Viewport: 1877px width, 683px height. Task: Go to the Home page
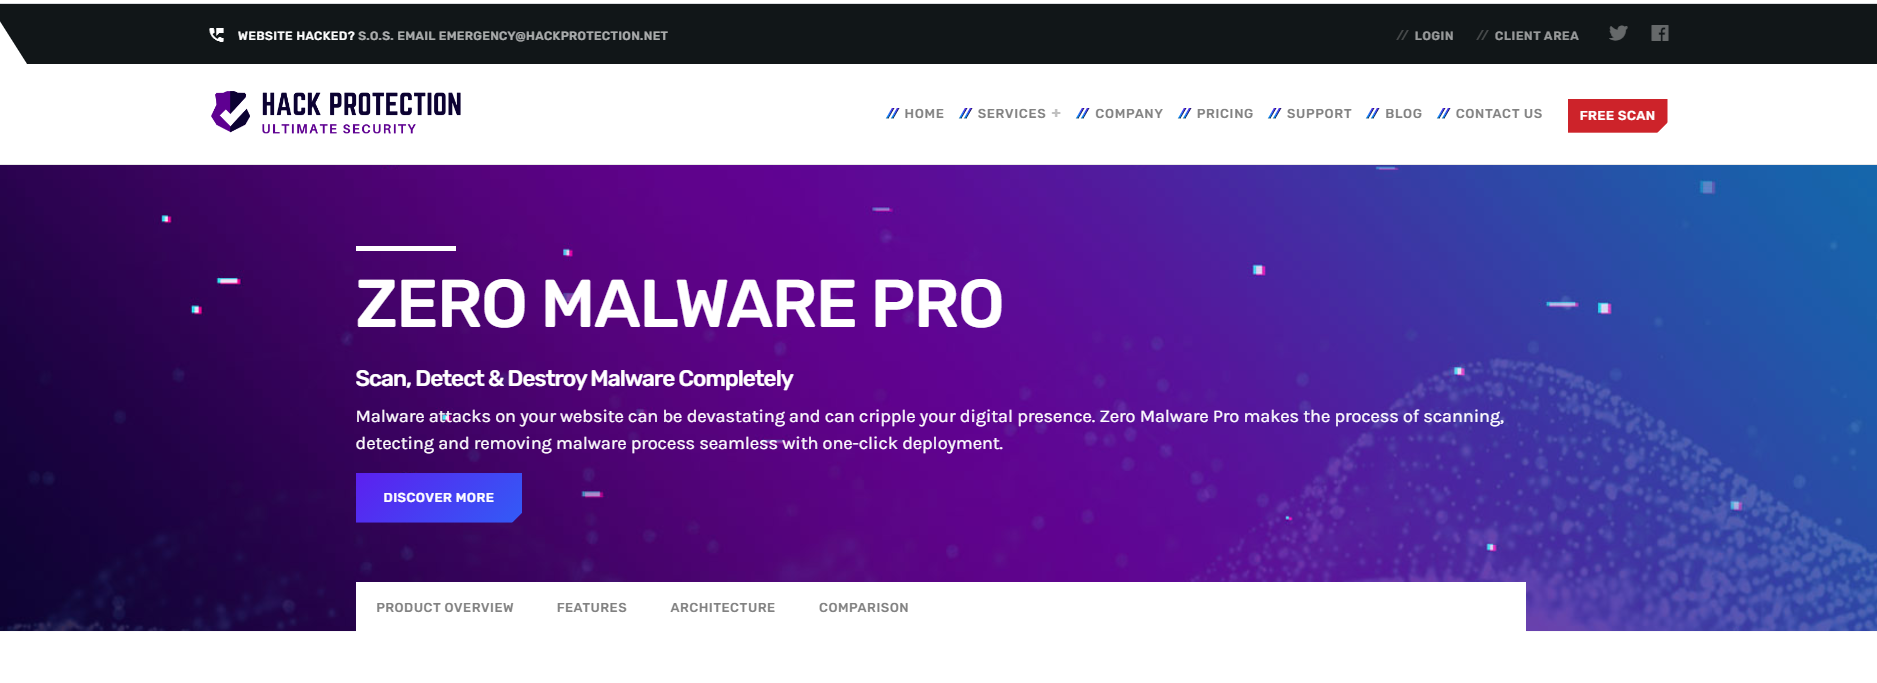923,114
